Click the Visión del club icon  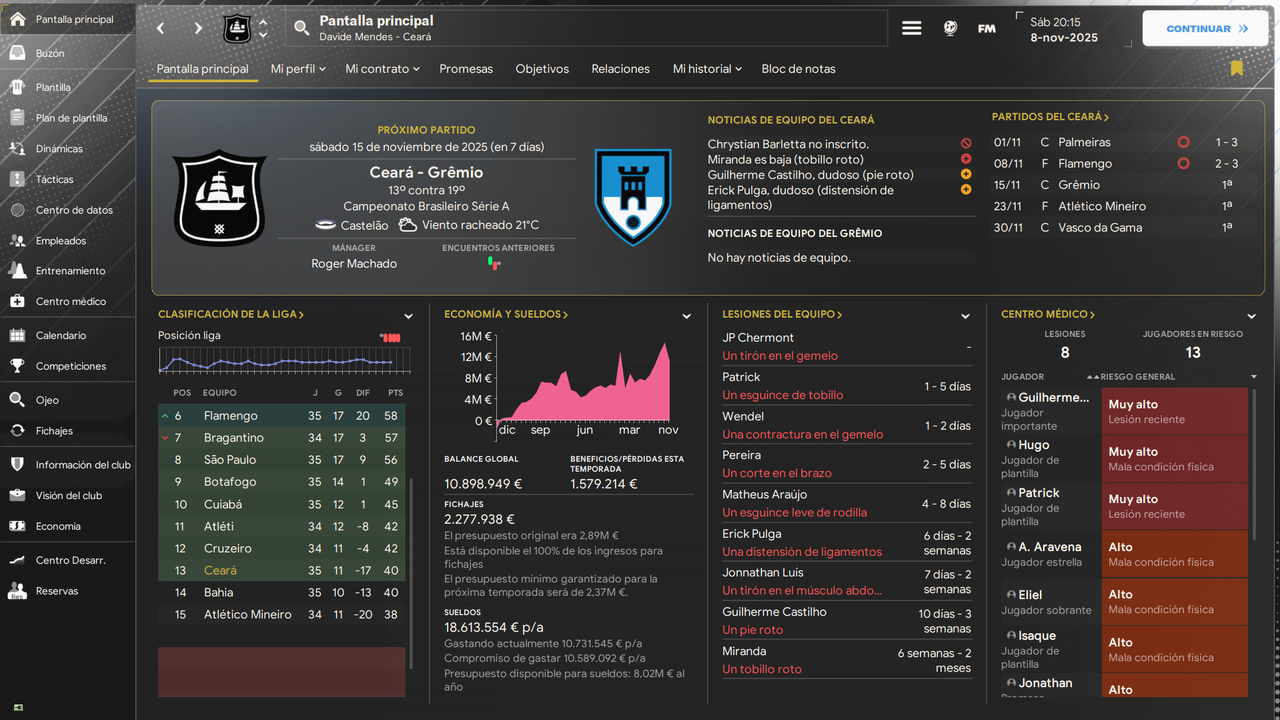(17, 495)
